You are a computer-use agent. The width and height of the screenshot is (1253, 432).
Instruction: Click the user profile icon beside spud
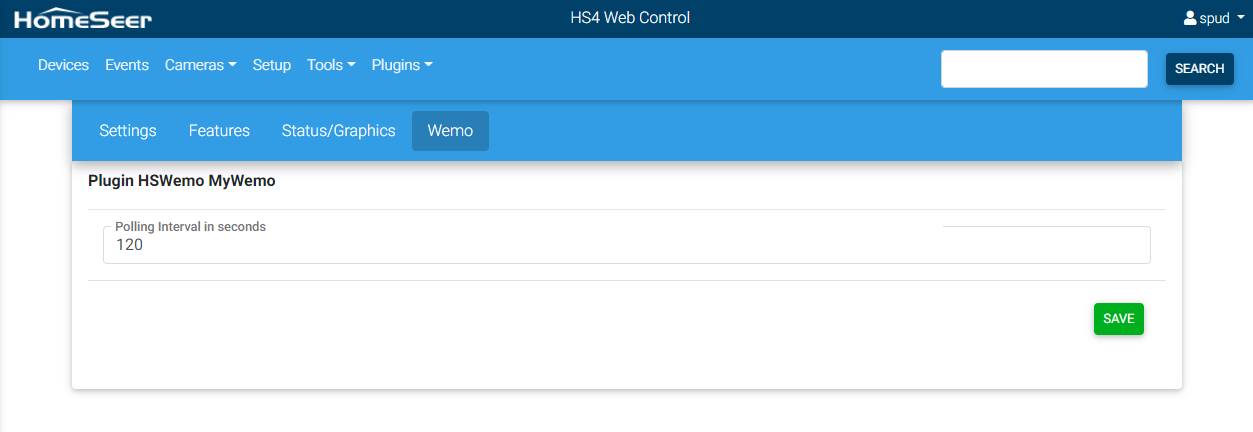point(1189,18)
